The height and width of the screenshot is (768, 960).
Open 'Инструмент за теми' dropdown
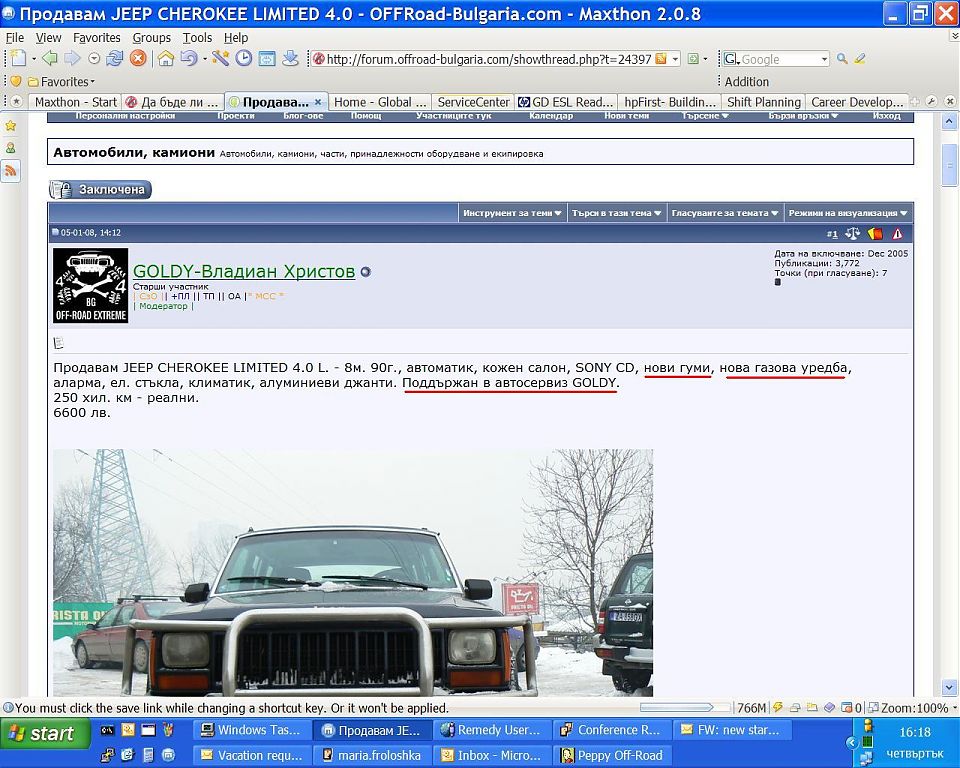click(x=512, y=213)
